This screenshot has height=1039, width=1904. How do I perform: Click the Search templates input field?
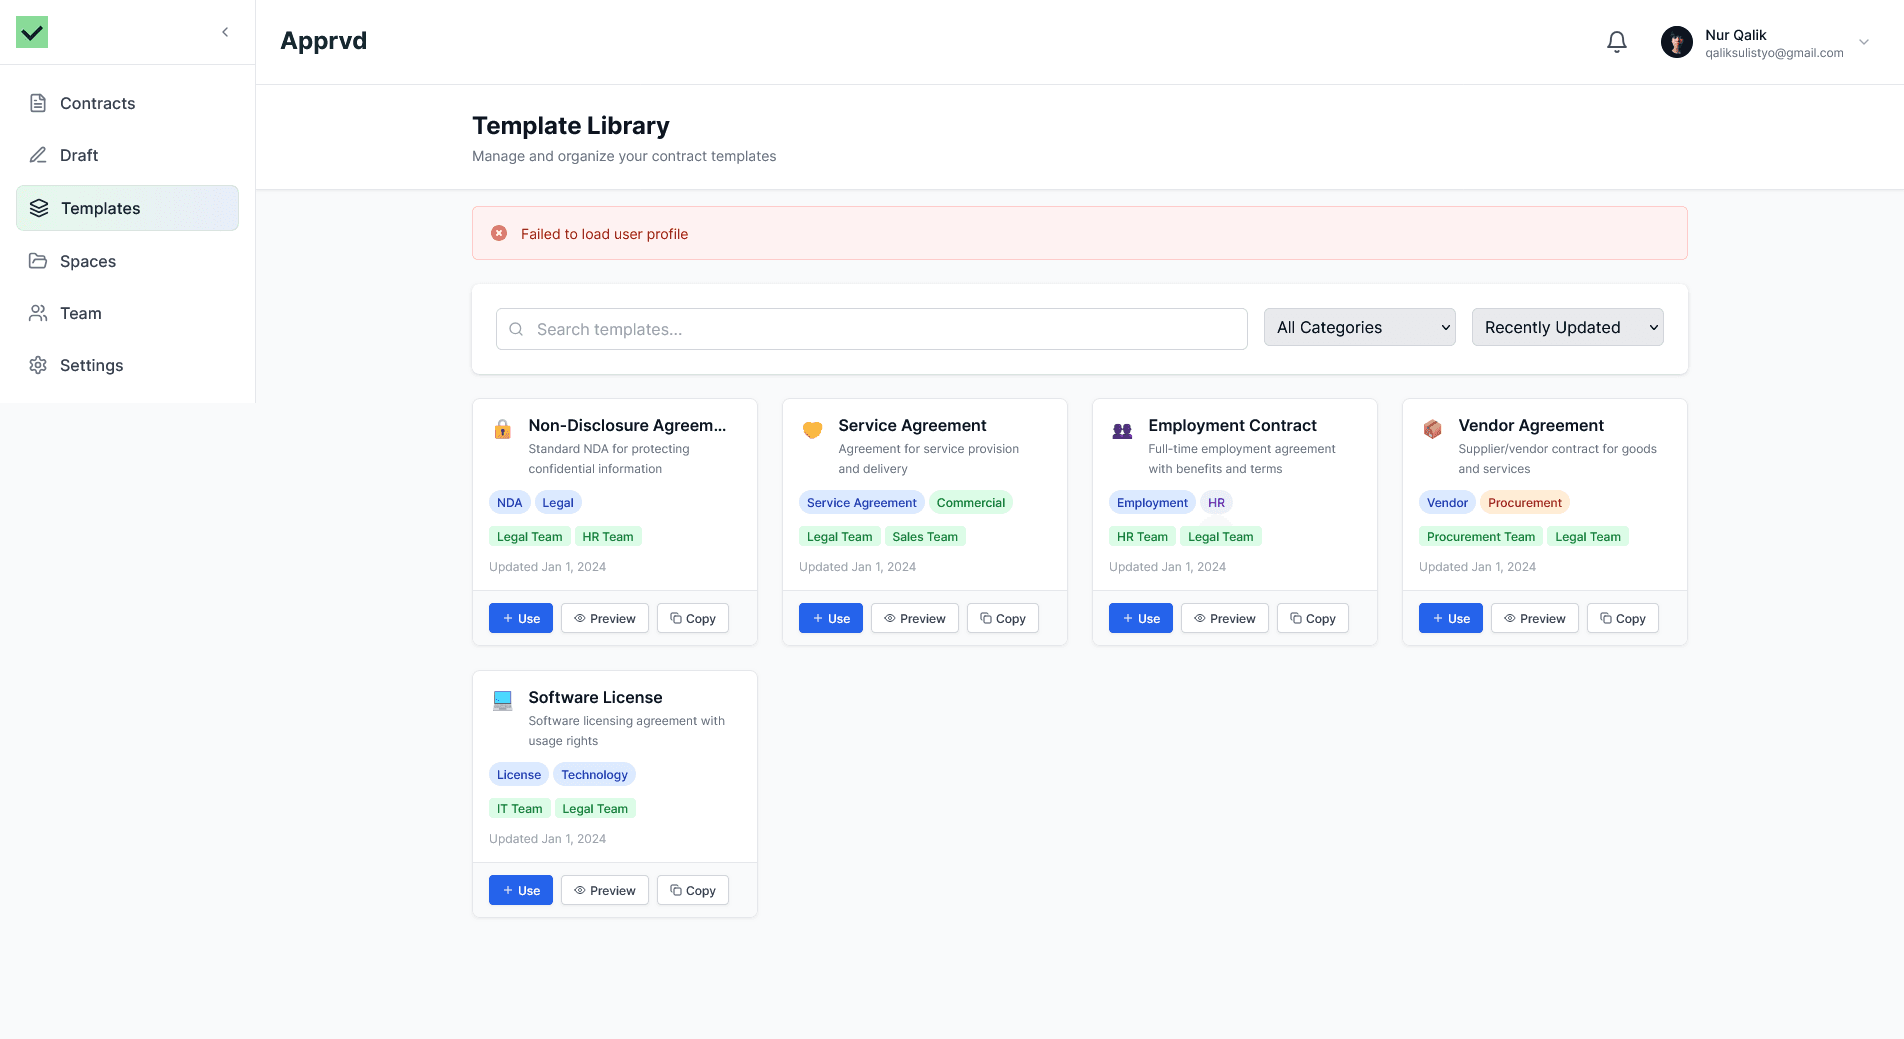(x=871, y=329)
